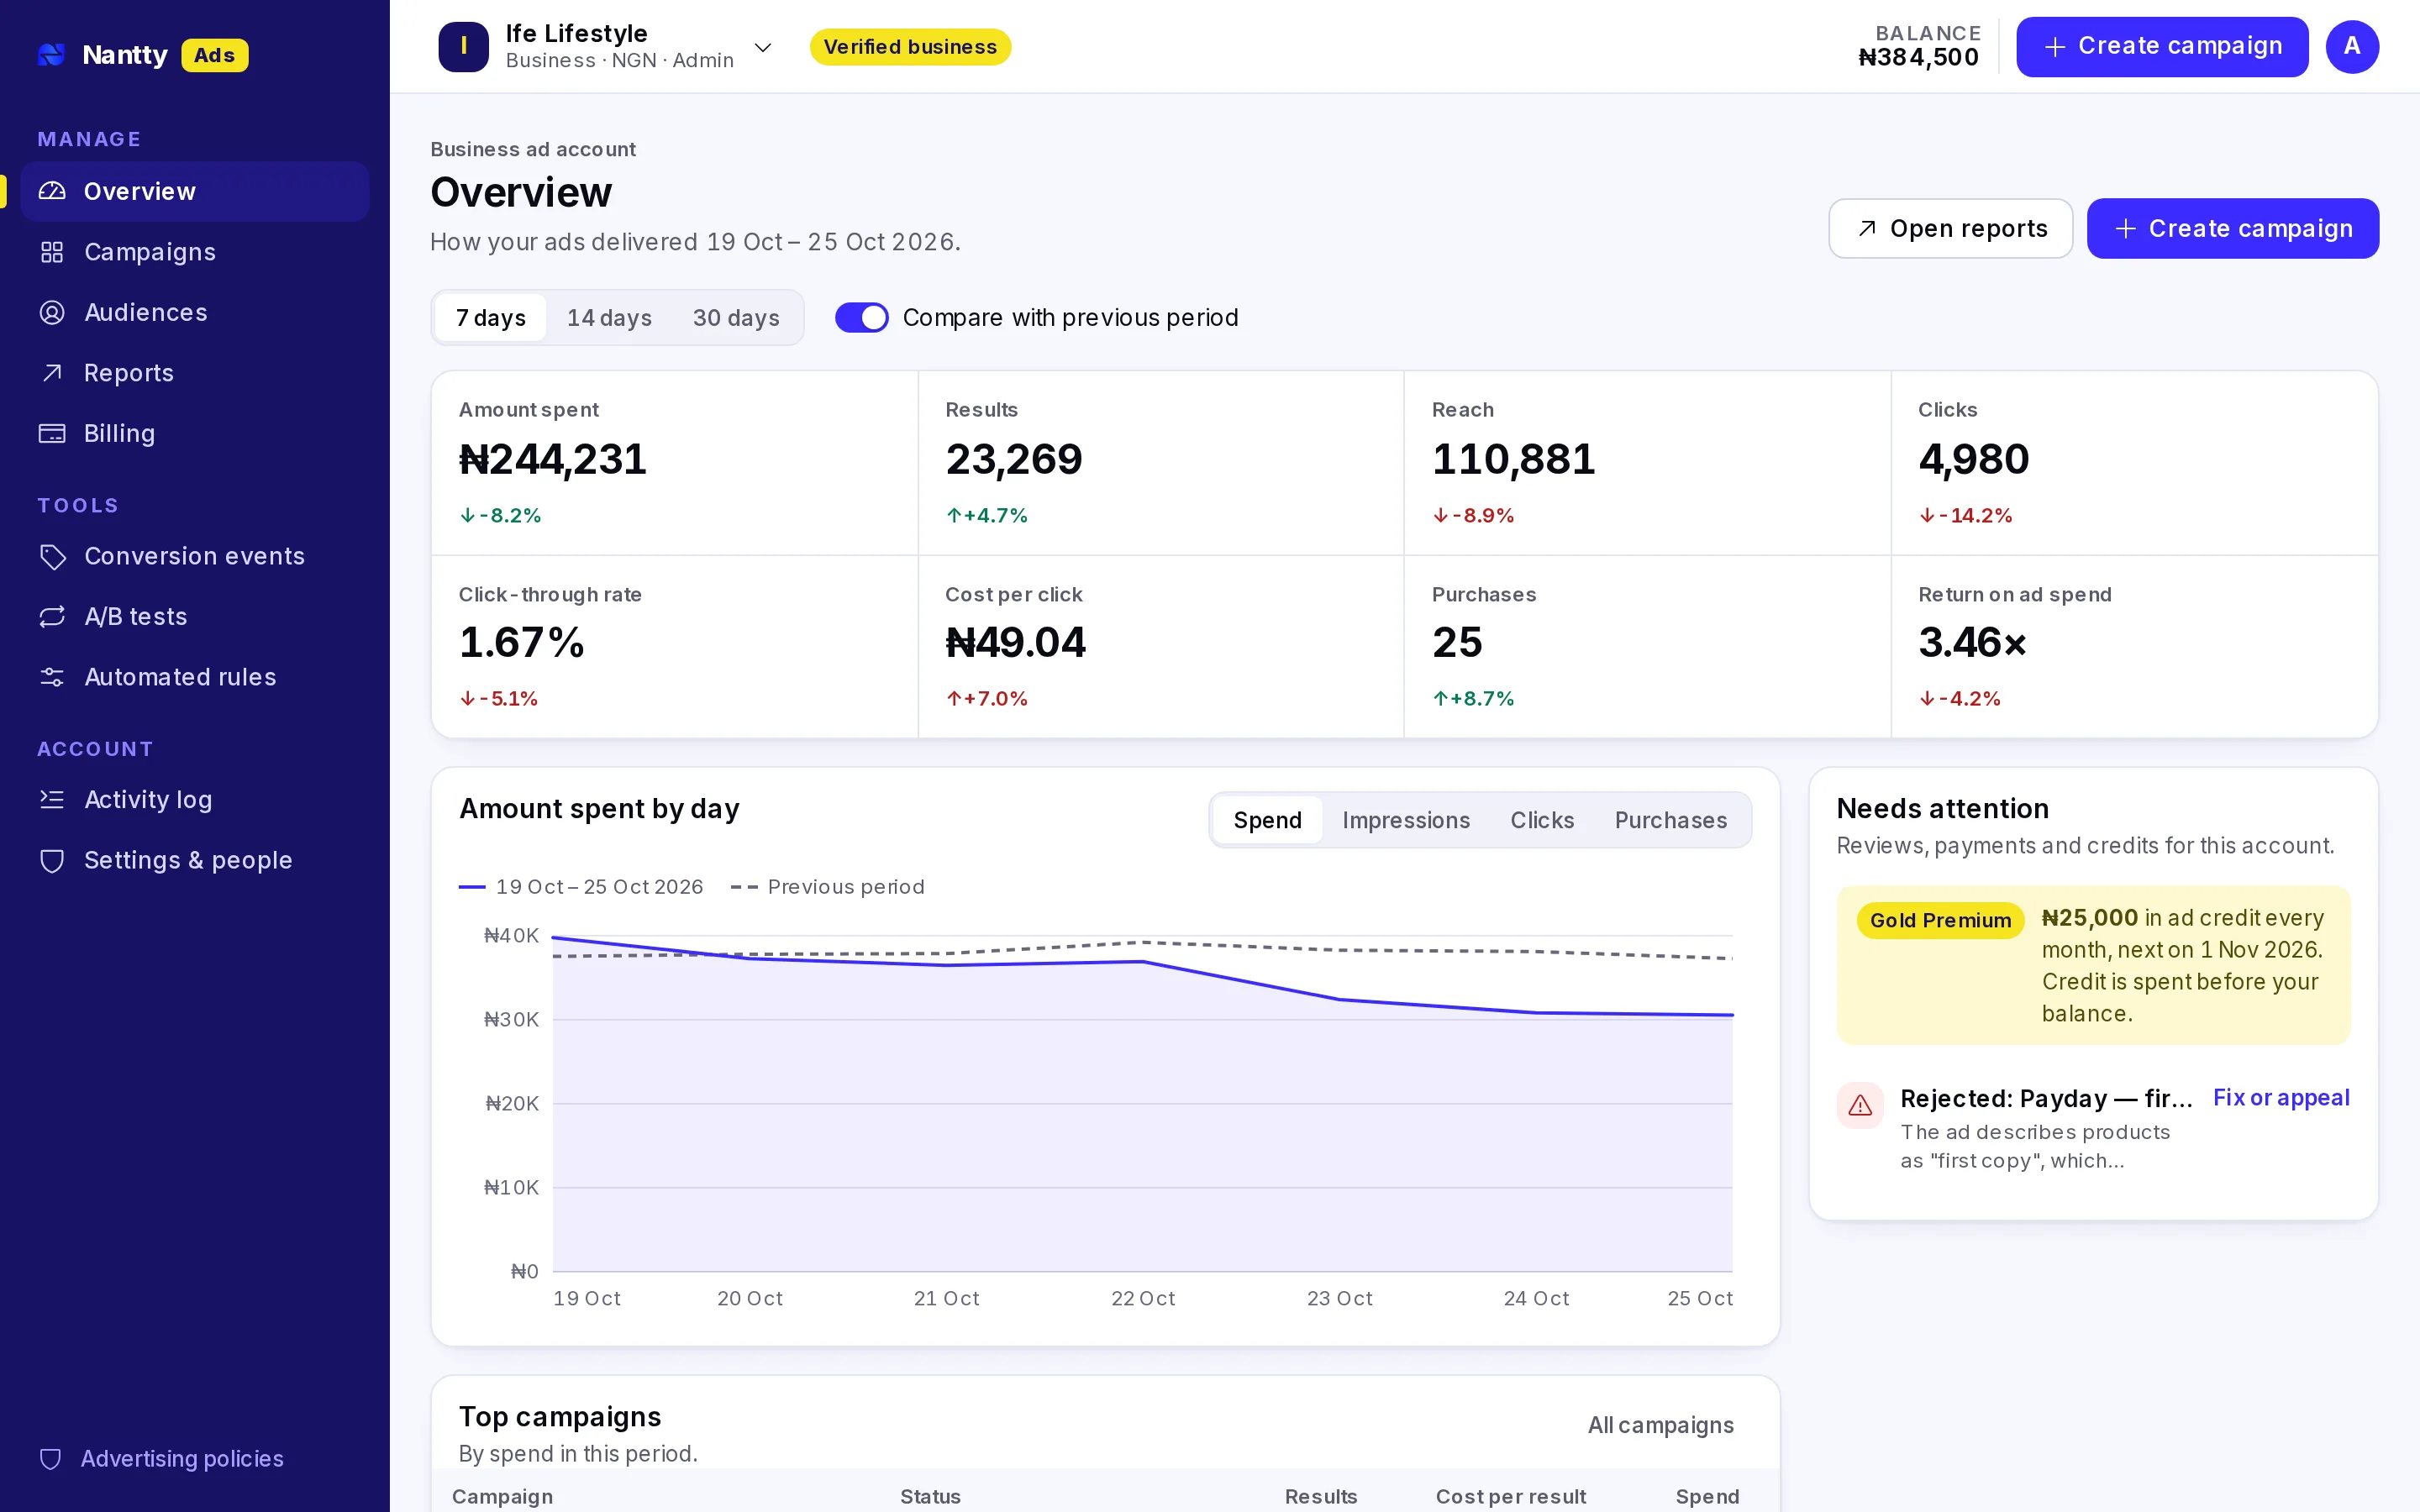Click the red warning icon on rejected ad
This screenshot has width=2420, height=1512.
pos(1860,1105)
